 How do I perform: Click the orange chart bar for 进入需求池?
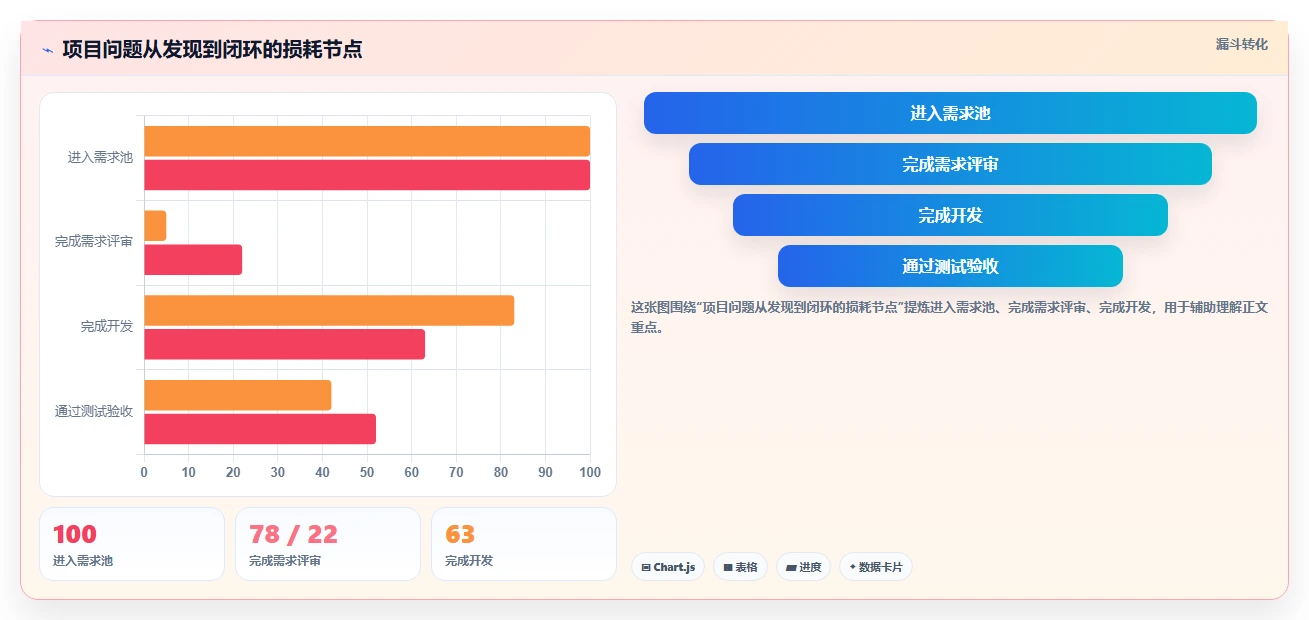pyautogui.click(x=367, y=141)
